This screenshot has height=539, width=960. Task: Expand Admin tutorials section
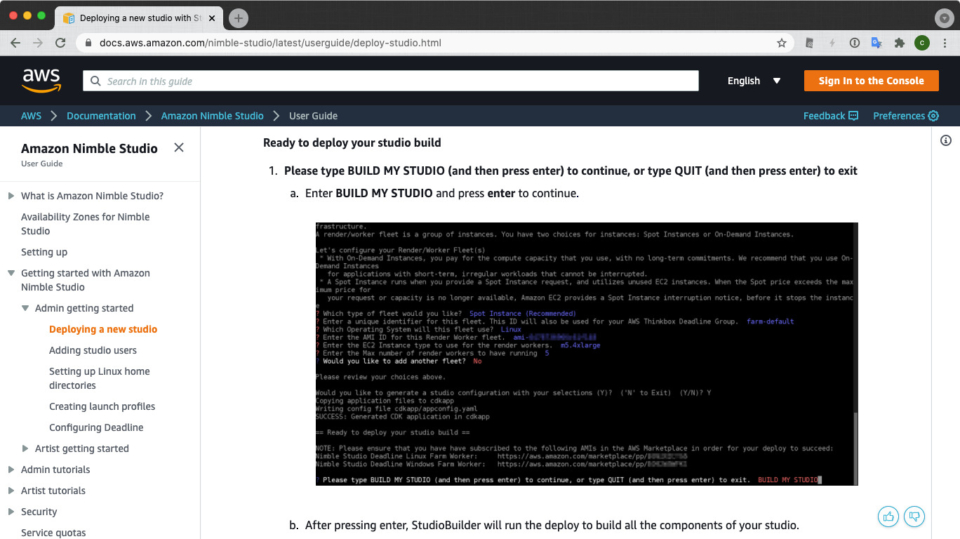11,469
